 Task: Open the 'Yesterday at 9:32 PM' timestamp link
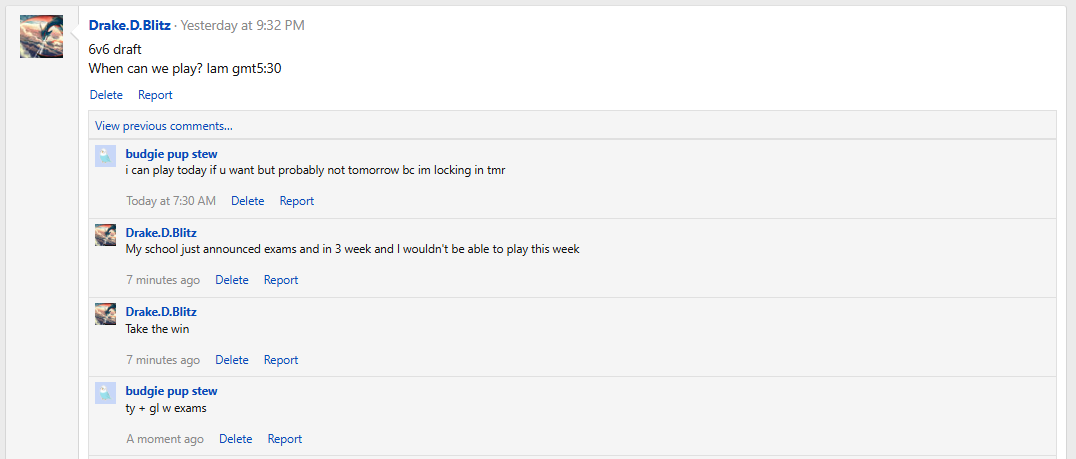[242, 25]
